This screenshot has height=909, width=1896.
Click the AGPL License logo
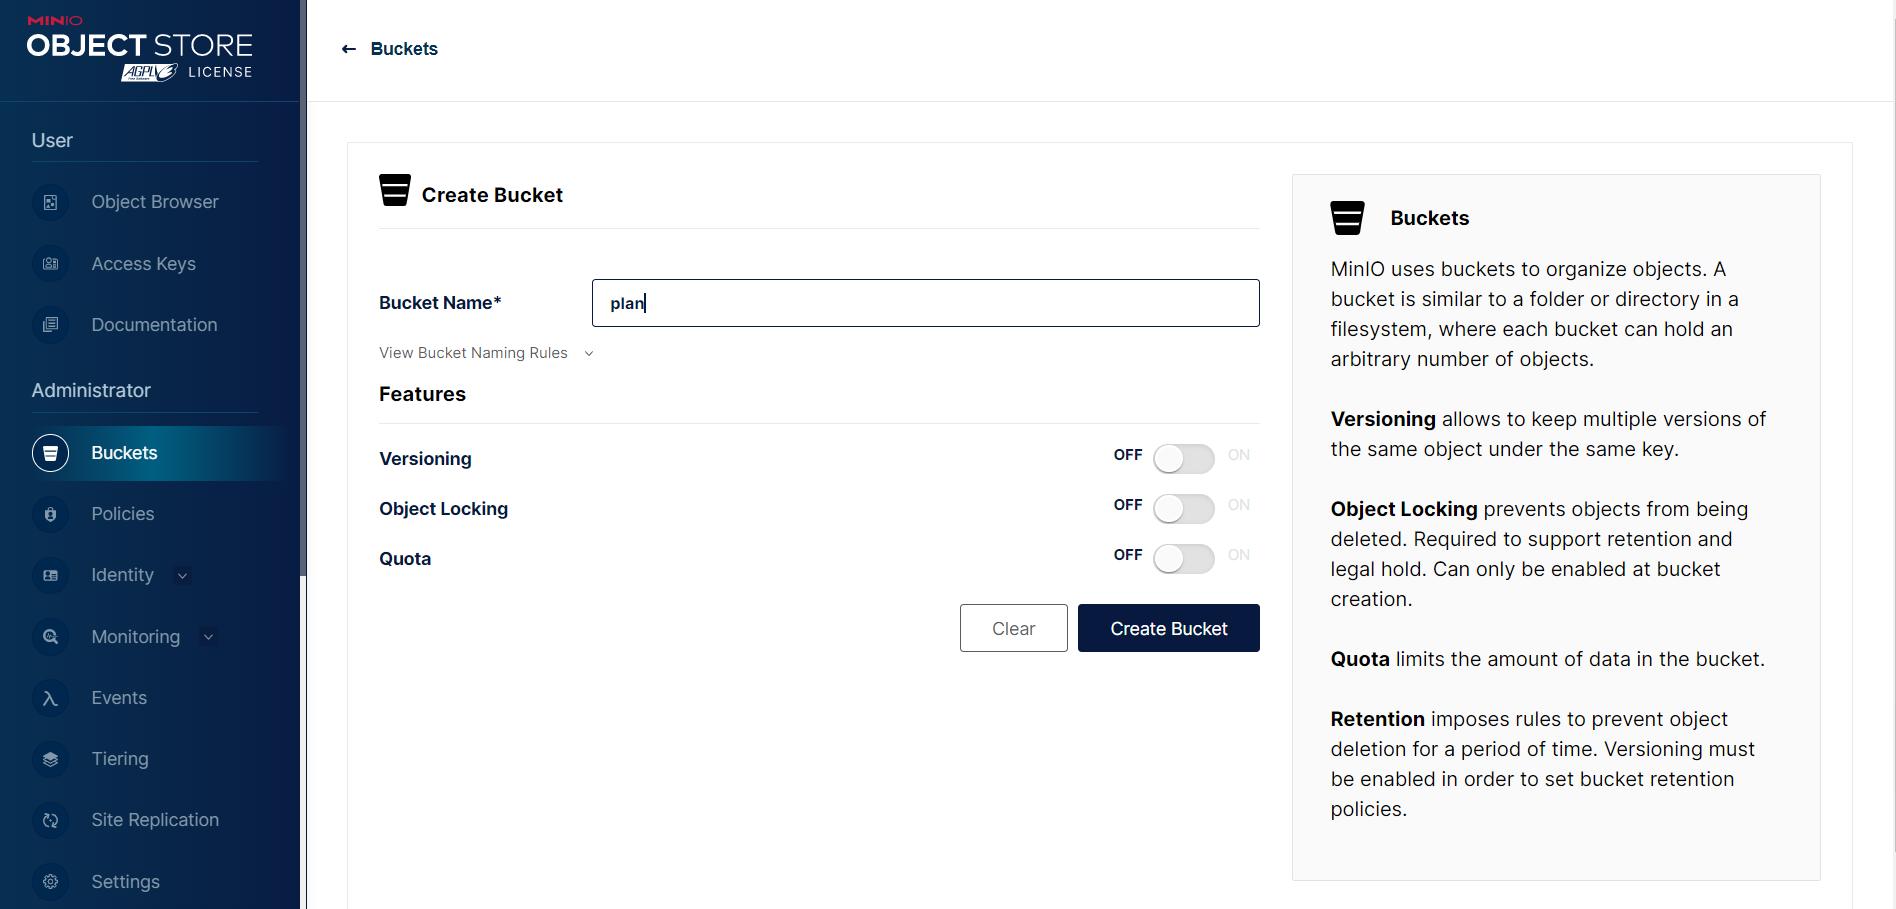[x=150, y=72]
